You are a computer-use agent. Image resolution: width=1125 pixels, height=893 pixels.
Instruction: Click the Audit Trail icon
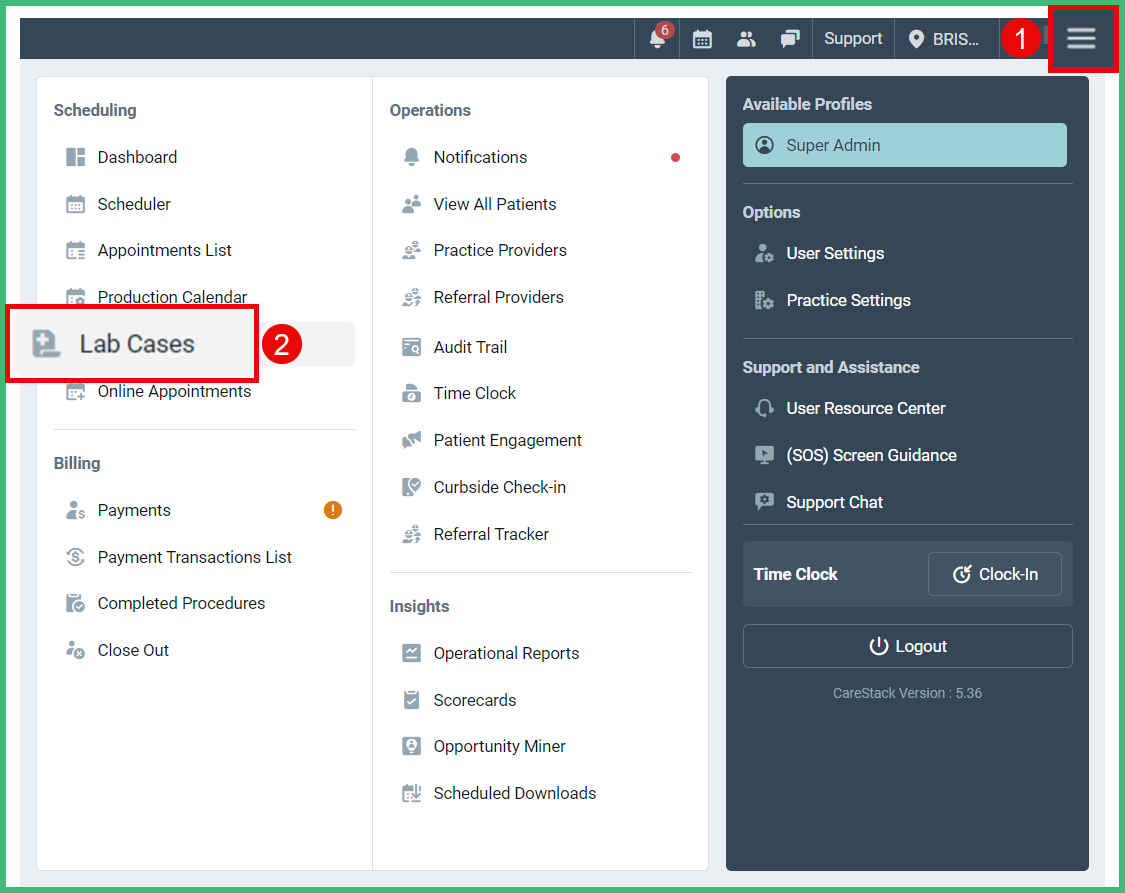point(411,346)
